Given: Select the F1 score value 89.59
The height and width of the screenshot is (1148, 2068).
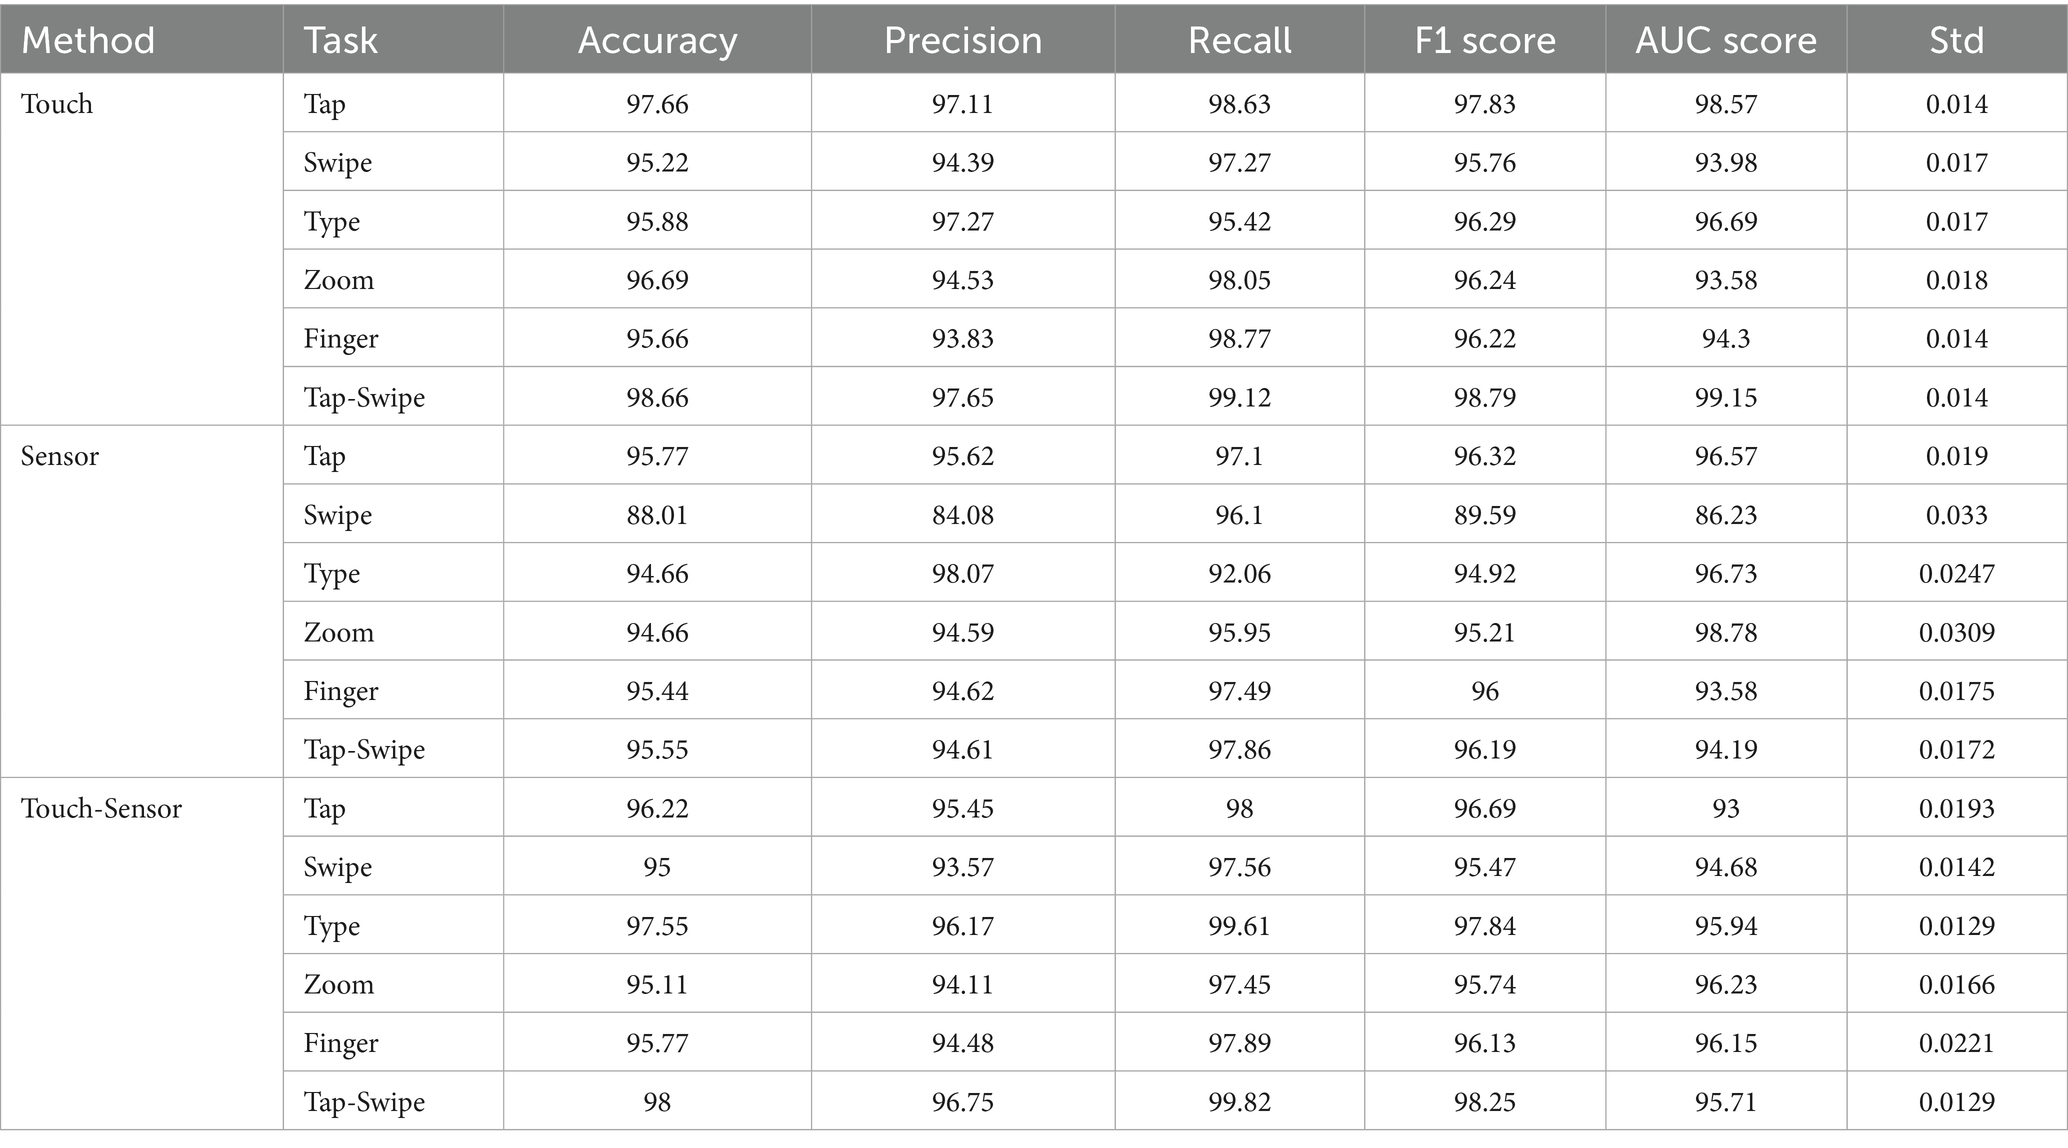Looking at the screenshot, I should tap(1484, 515).
